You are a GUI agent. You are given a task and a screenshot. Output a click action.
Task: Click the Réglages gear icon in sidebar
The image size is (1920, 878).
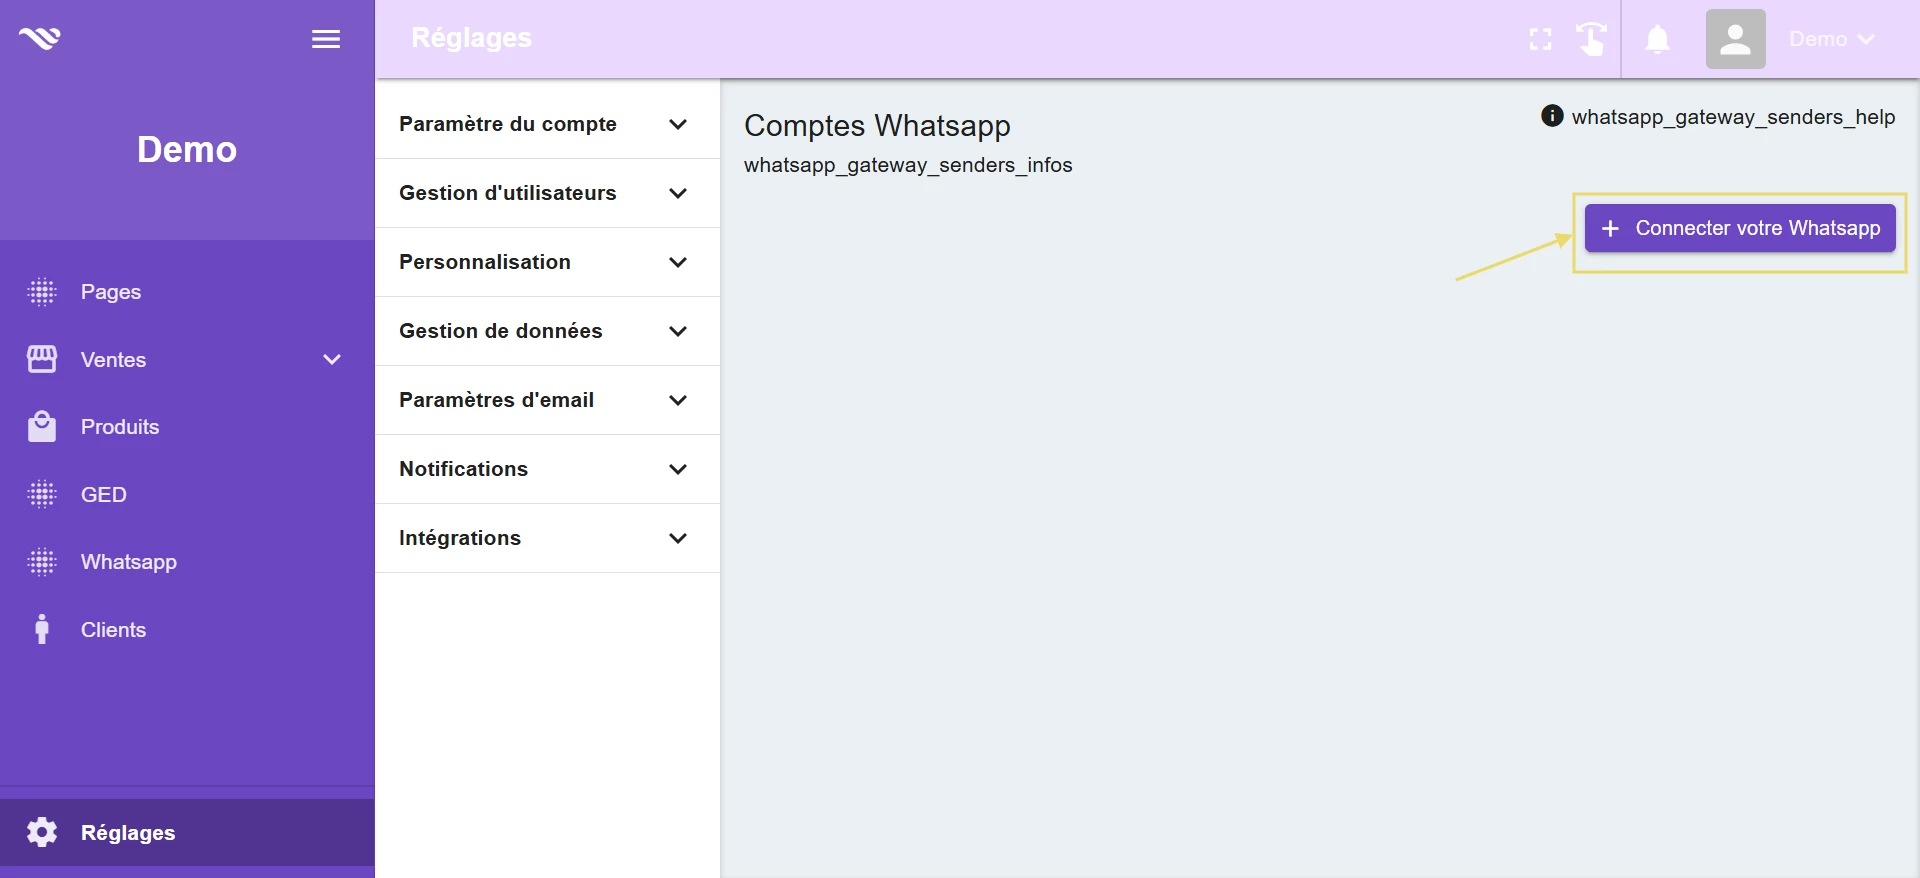(x=42, y=832)
